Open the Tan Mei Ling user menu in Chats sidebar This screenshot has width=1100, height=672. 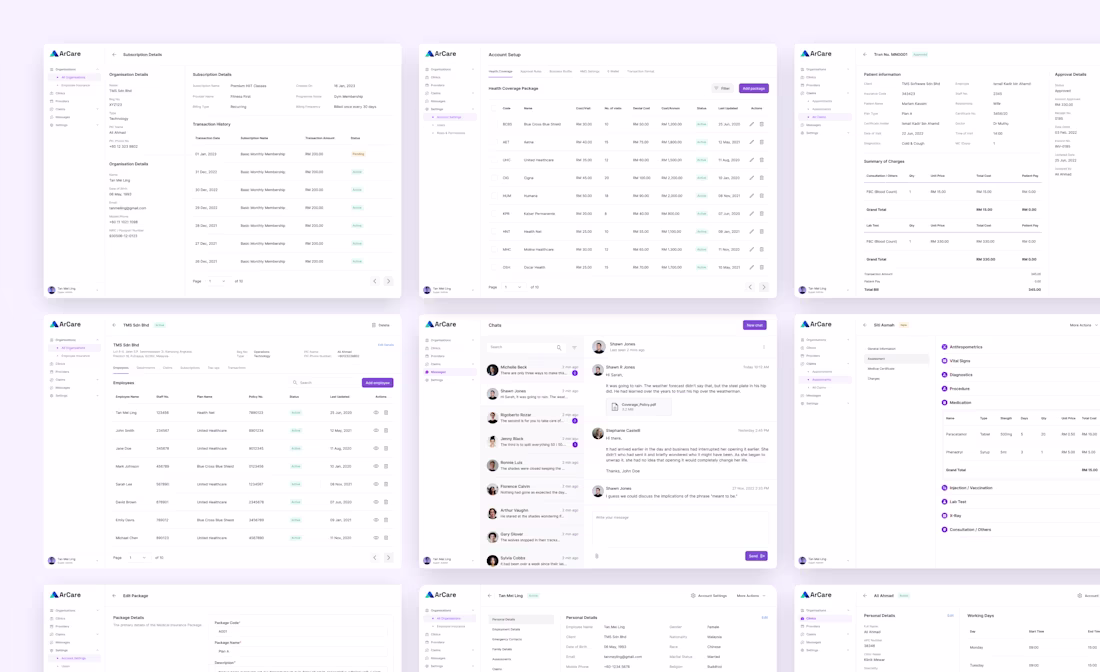pyautogui.click(x=449, y=560)
